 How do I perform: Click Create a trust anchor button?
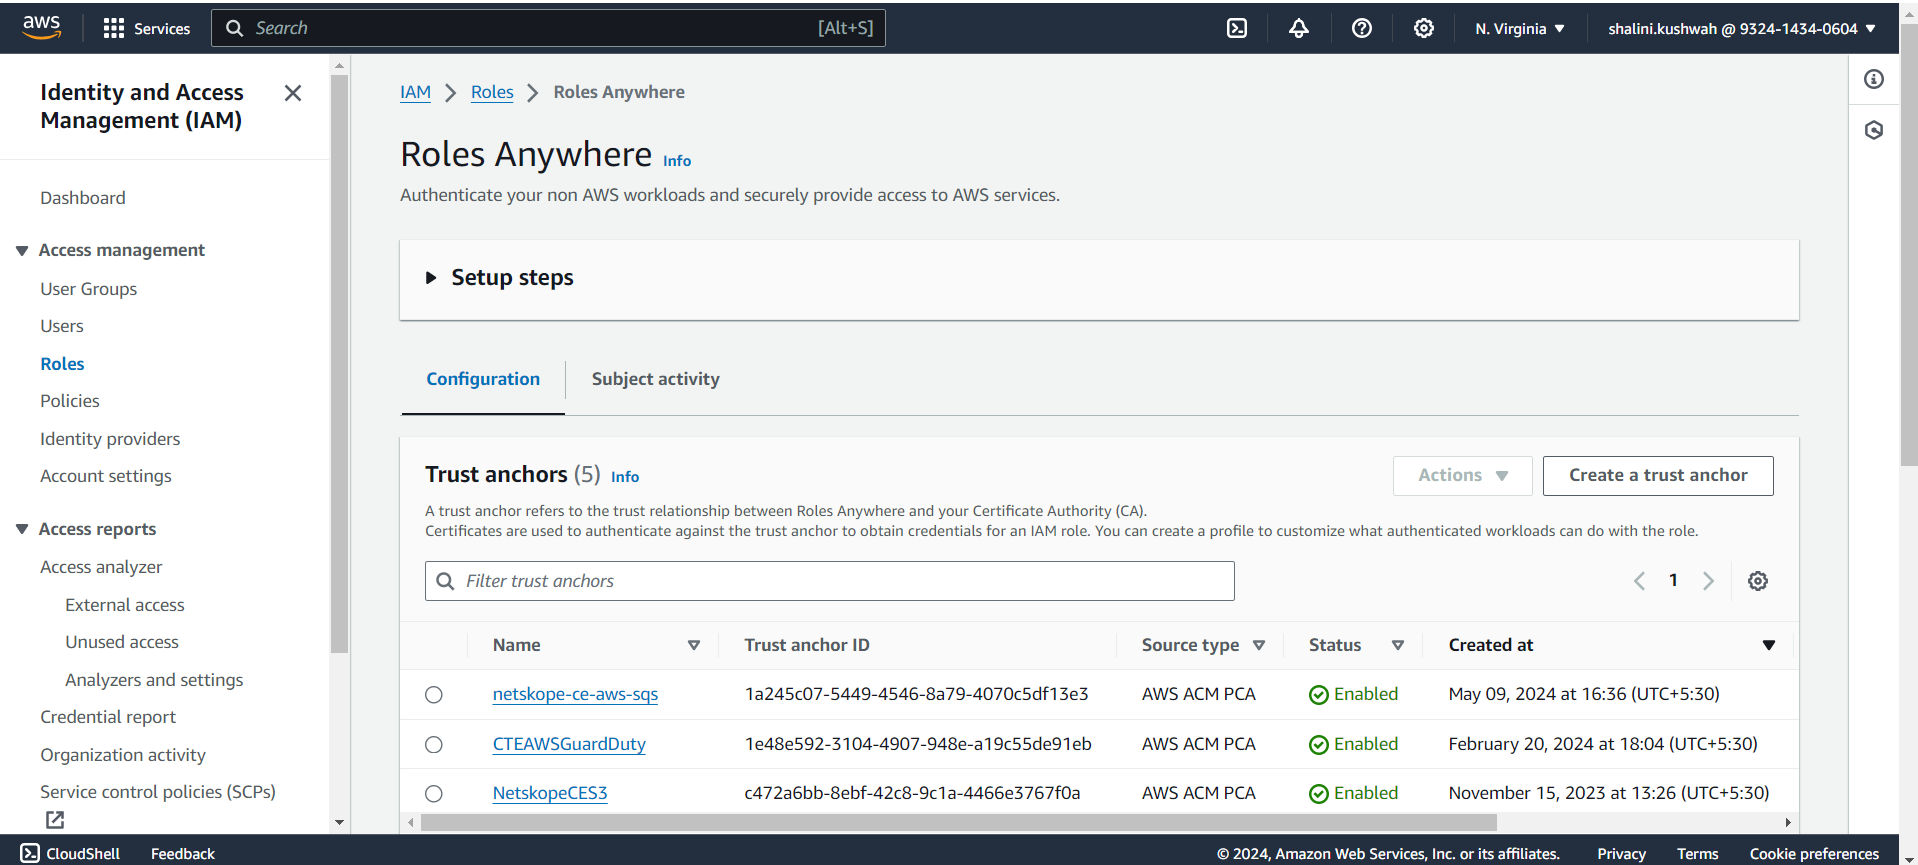(x=1658, y=476)
